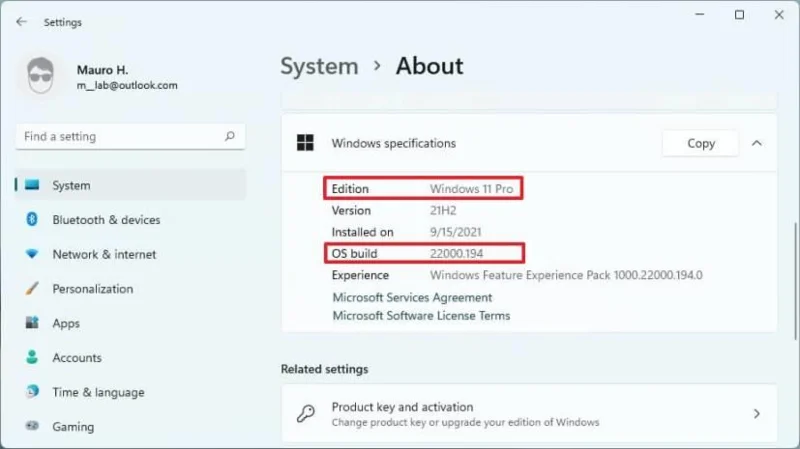
Task: Close the Settings window
Action: (779, 15)
